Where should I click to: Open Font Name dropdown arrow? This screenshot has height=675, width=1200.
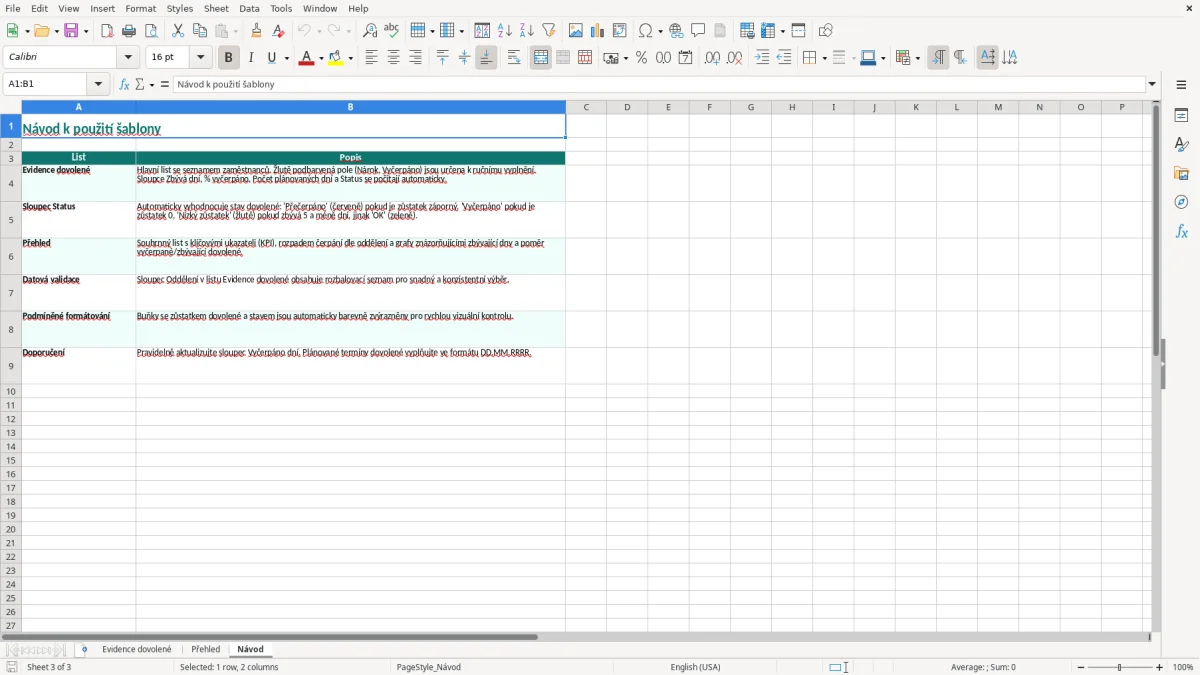(x=128, y=58)
